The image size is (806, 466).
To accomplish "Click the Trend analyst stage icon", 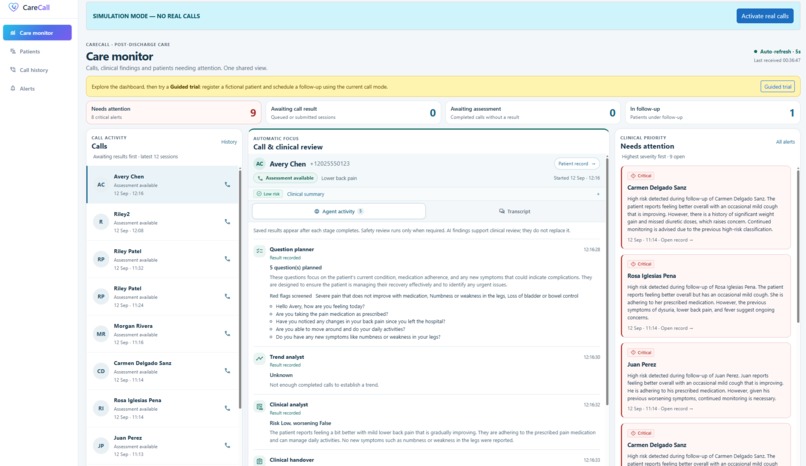I will coord(260,358).
